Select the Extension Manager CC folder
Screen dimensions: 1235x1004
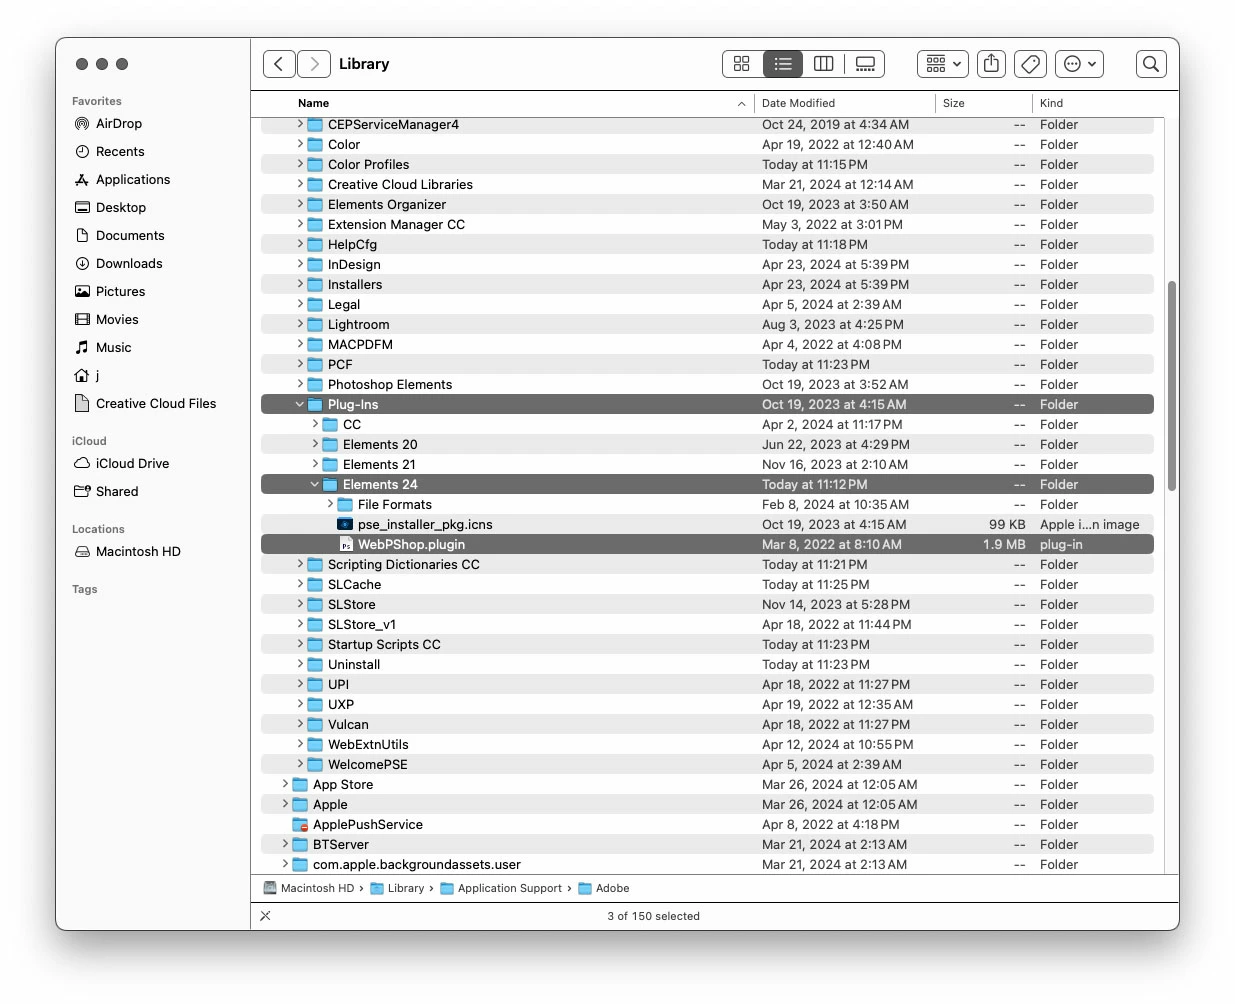(x=707, y=224)
